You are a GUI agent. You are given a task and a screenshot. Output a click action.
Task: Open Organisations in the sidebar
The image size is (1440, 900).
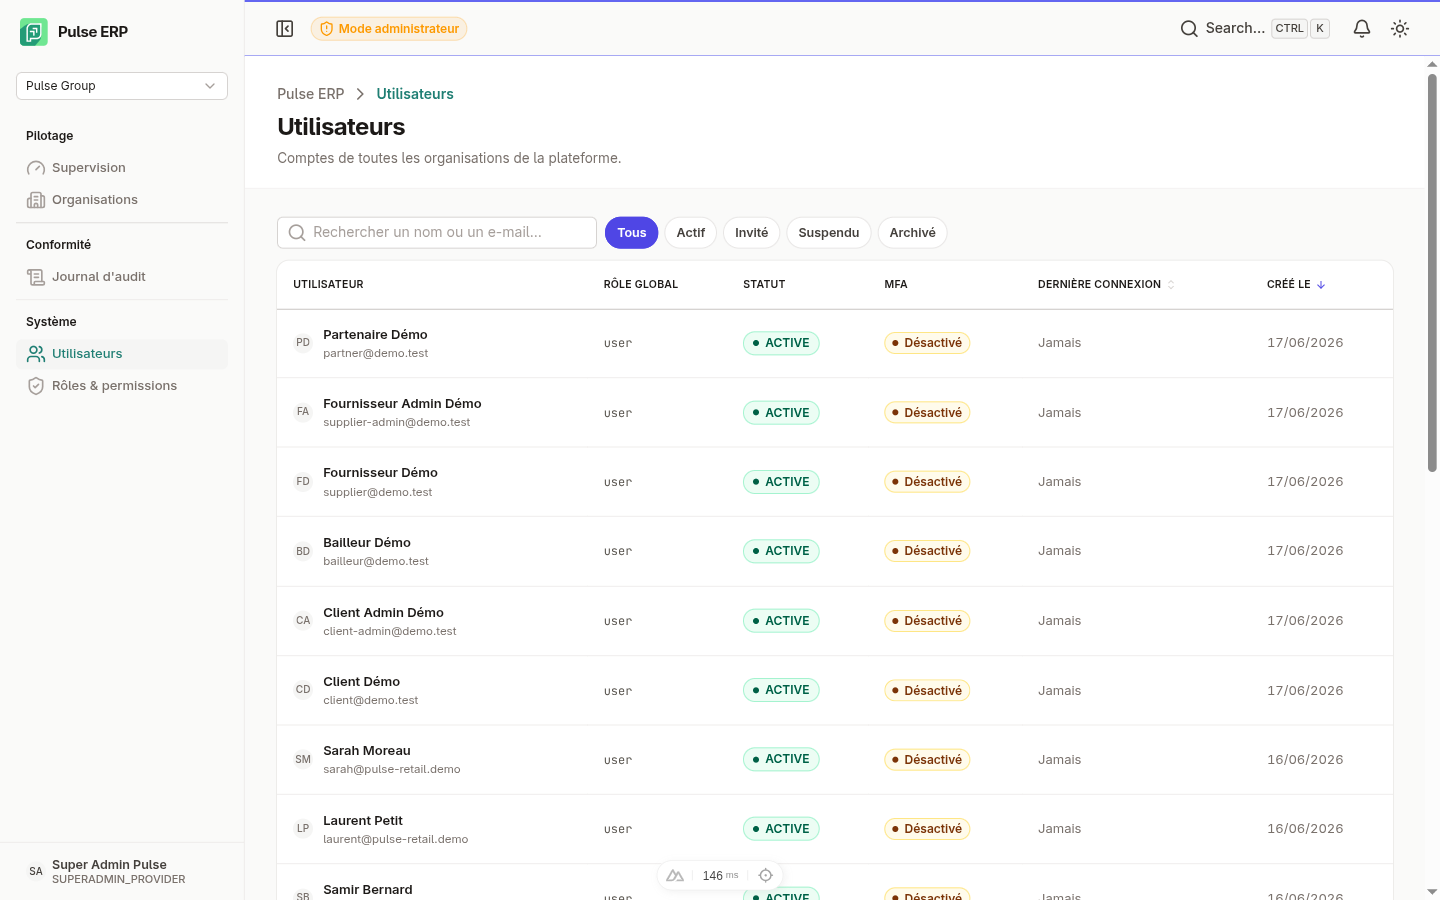point(122,200)
